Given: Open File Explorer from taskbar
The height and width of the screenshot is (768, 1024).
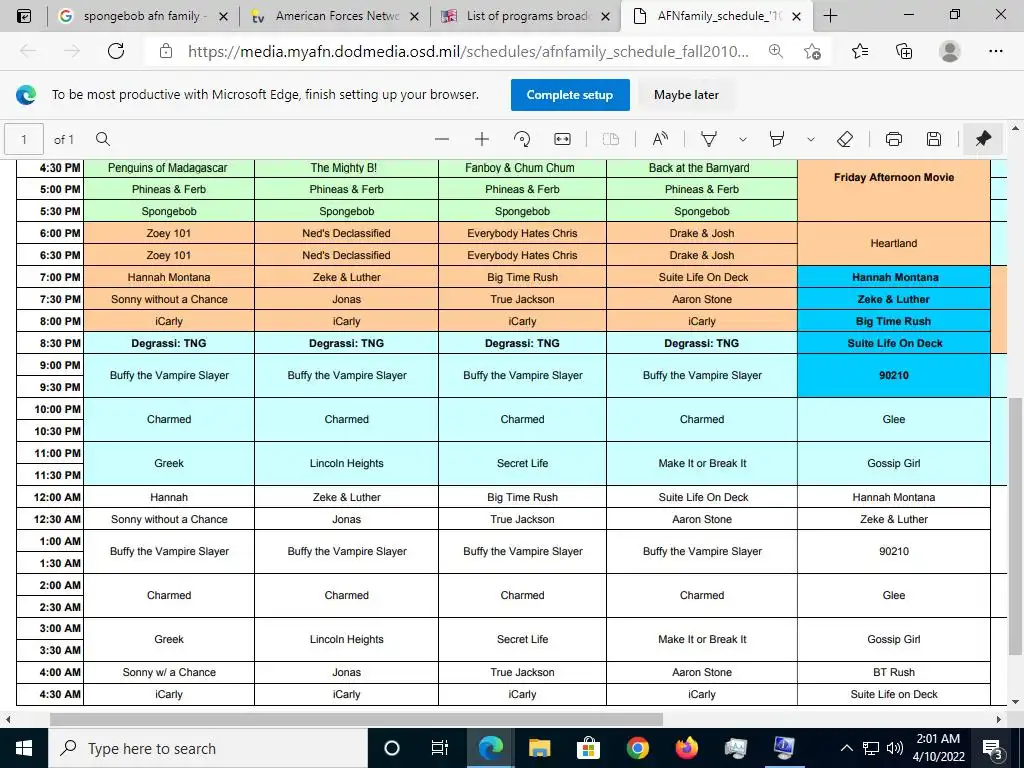Looking at the screenshot, I should [539, 748].
